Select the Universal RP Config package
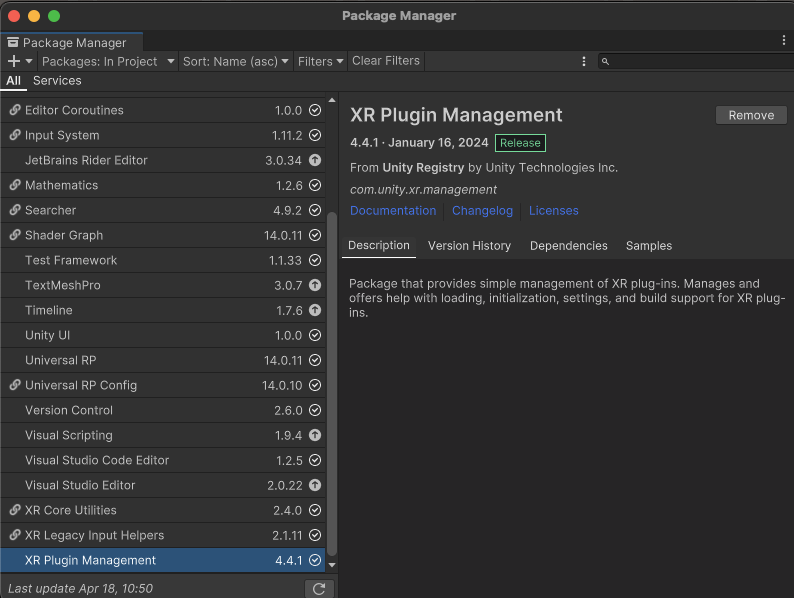This screenshot has width=794, height=598. pos(163,385)
